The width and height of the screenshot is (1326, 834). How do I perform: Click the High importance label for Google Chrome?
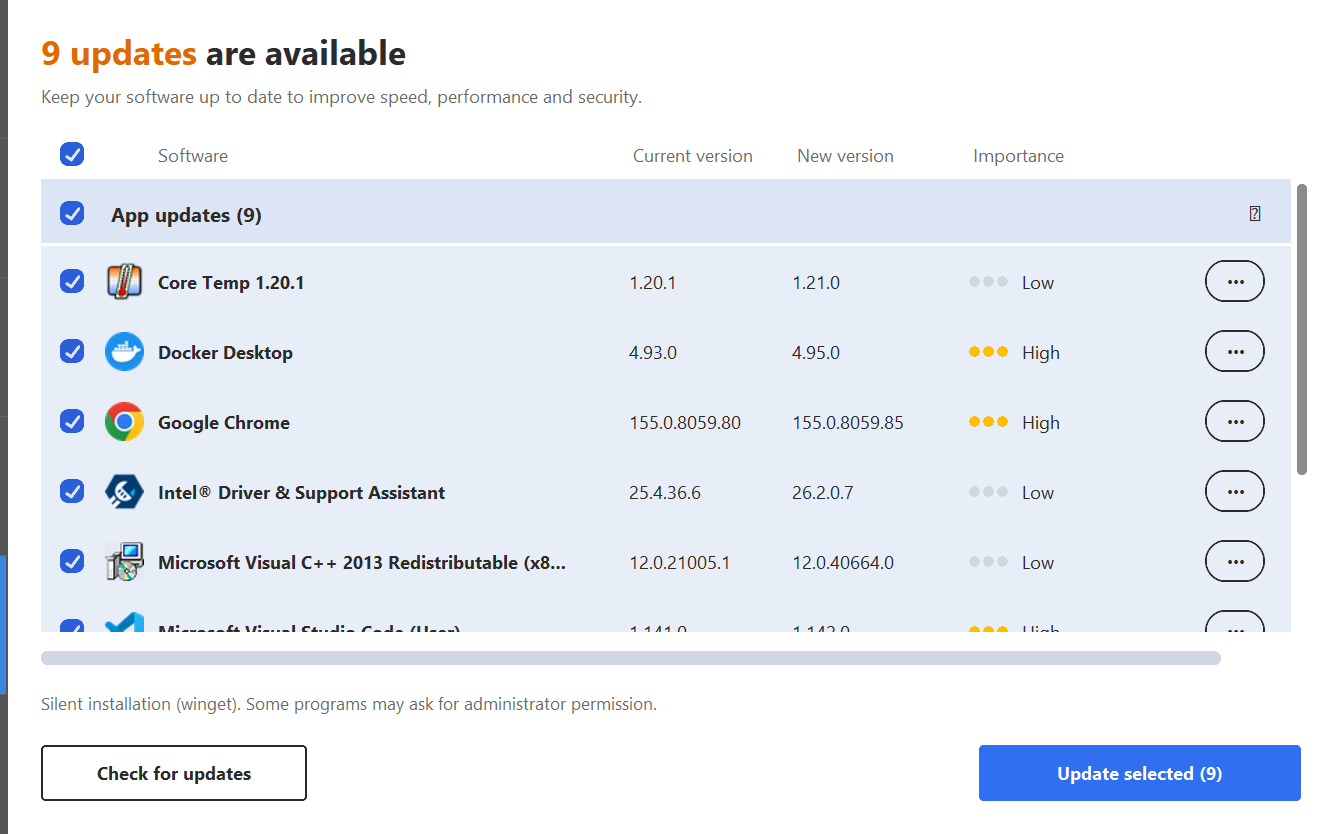(x=1041, y=423)
